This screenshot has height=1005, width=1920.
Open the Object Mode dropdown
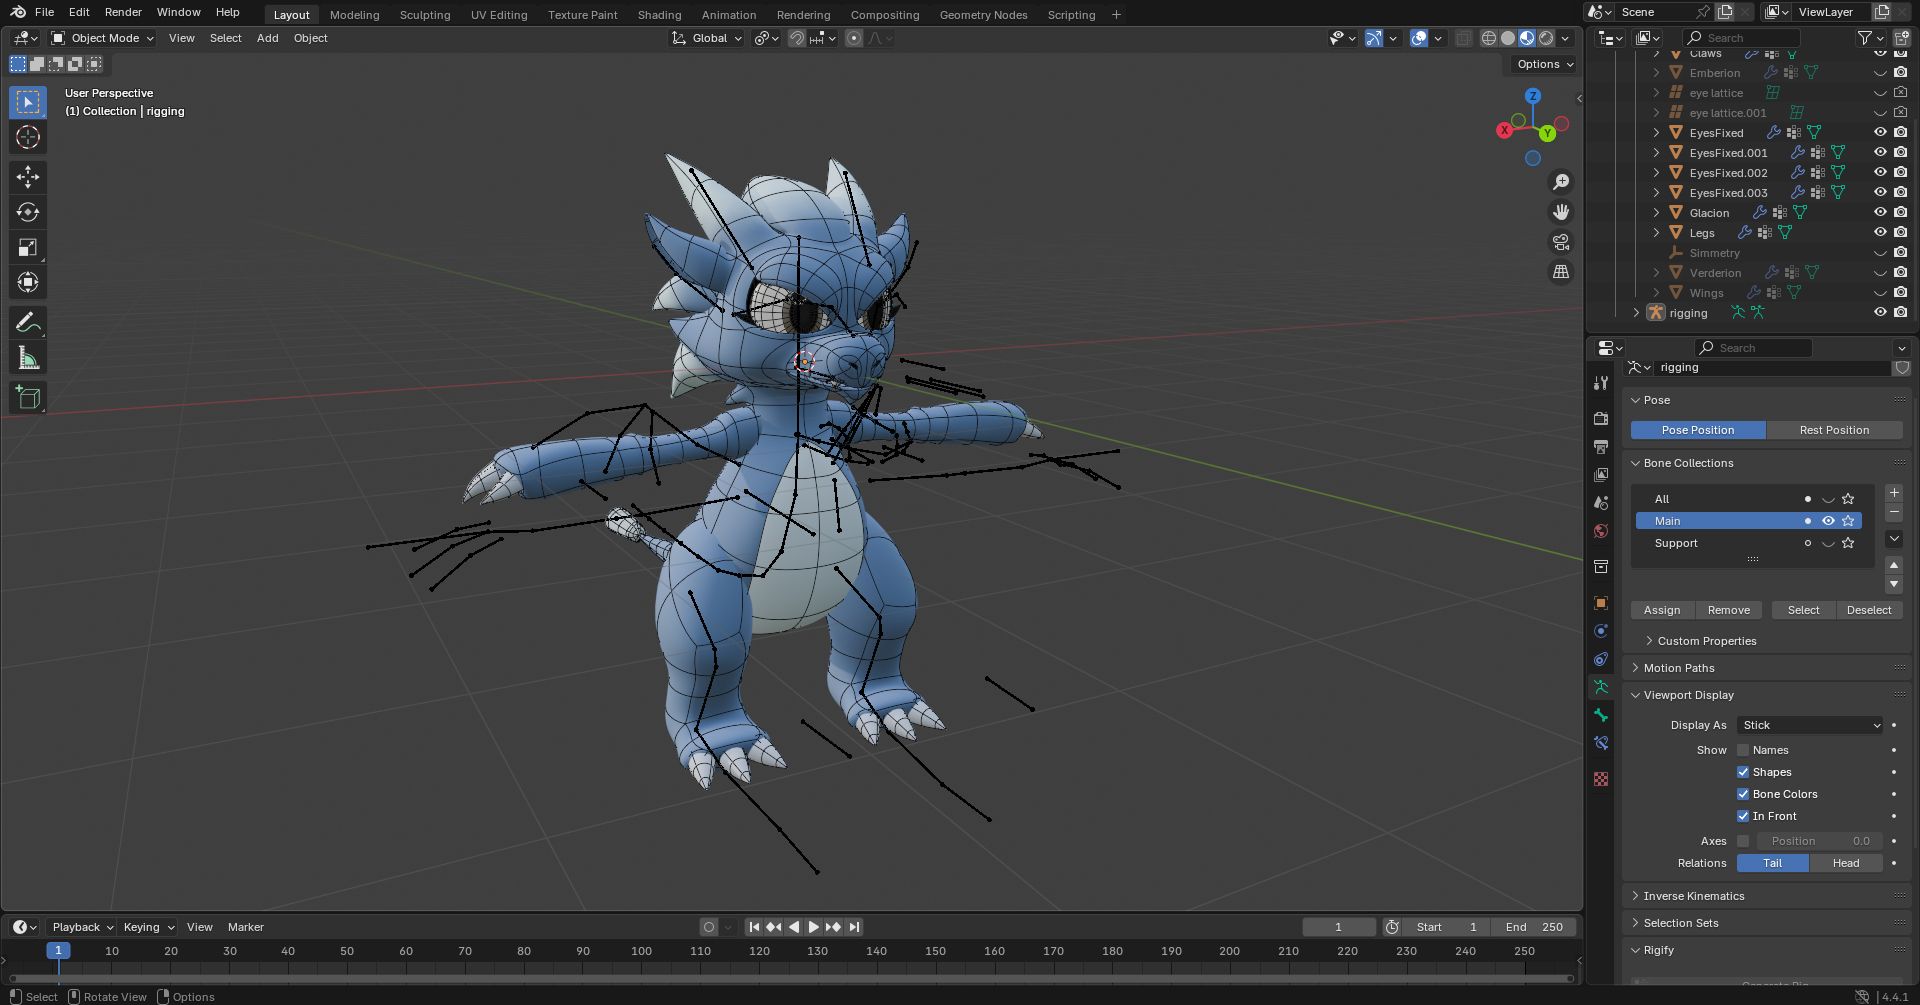[103, 38]
